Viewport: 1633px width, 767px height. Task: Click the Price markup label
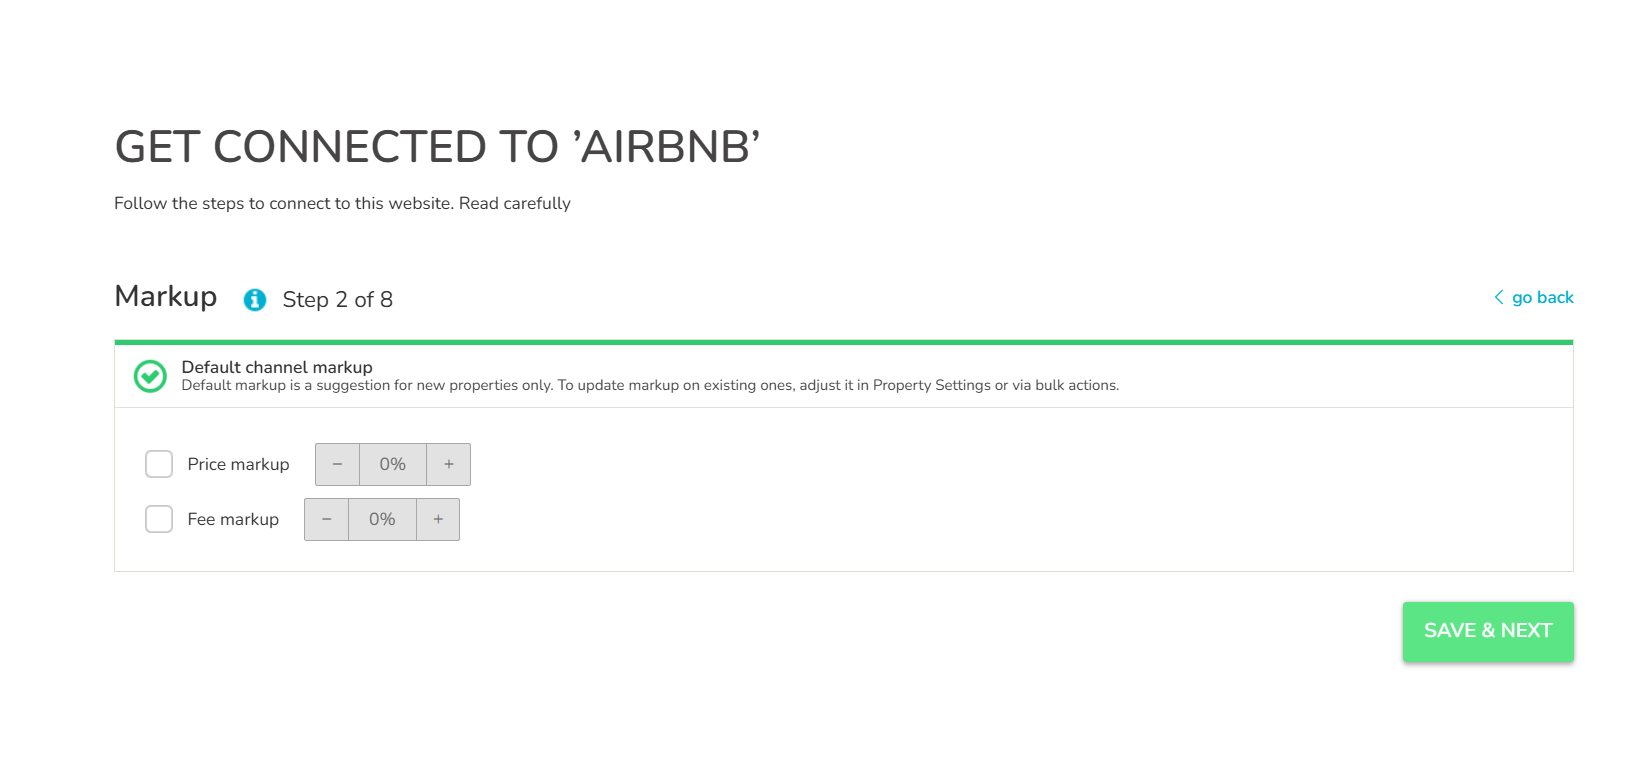[x=238, y=464]
